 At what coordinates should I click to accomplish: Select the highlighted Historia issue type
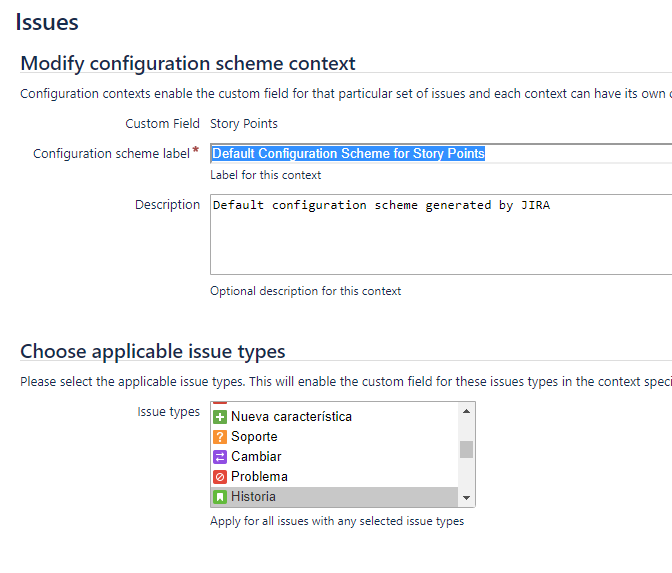pos(335,497)
